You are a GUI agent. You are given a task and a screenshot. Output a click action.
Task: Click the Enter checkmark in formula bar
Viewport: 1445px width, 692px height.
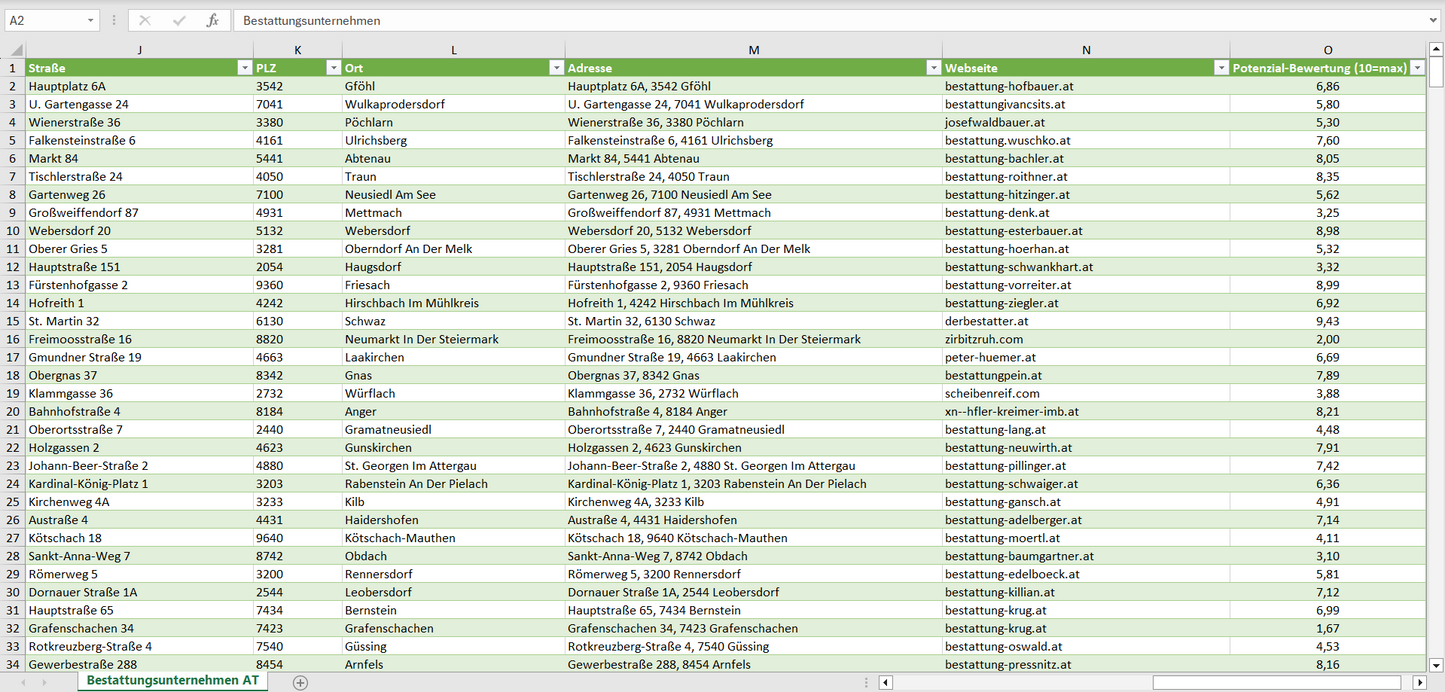pyautogui.click(x=179, y=20)
